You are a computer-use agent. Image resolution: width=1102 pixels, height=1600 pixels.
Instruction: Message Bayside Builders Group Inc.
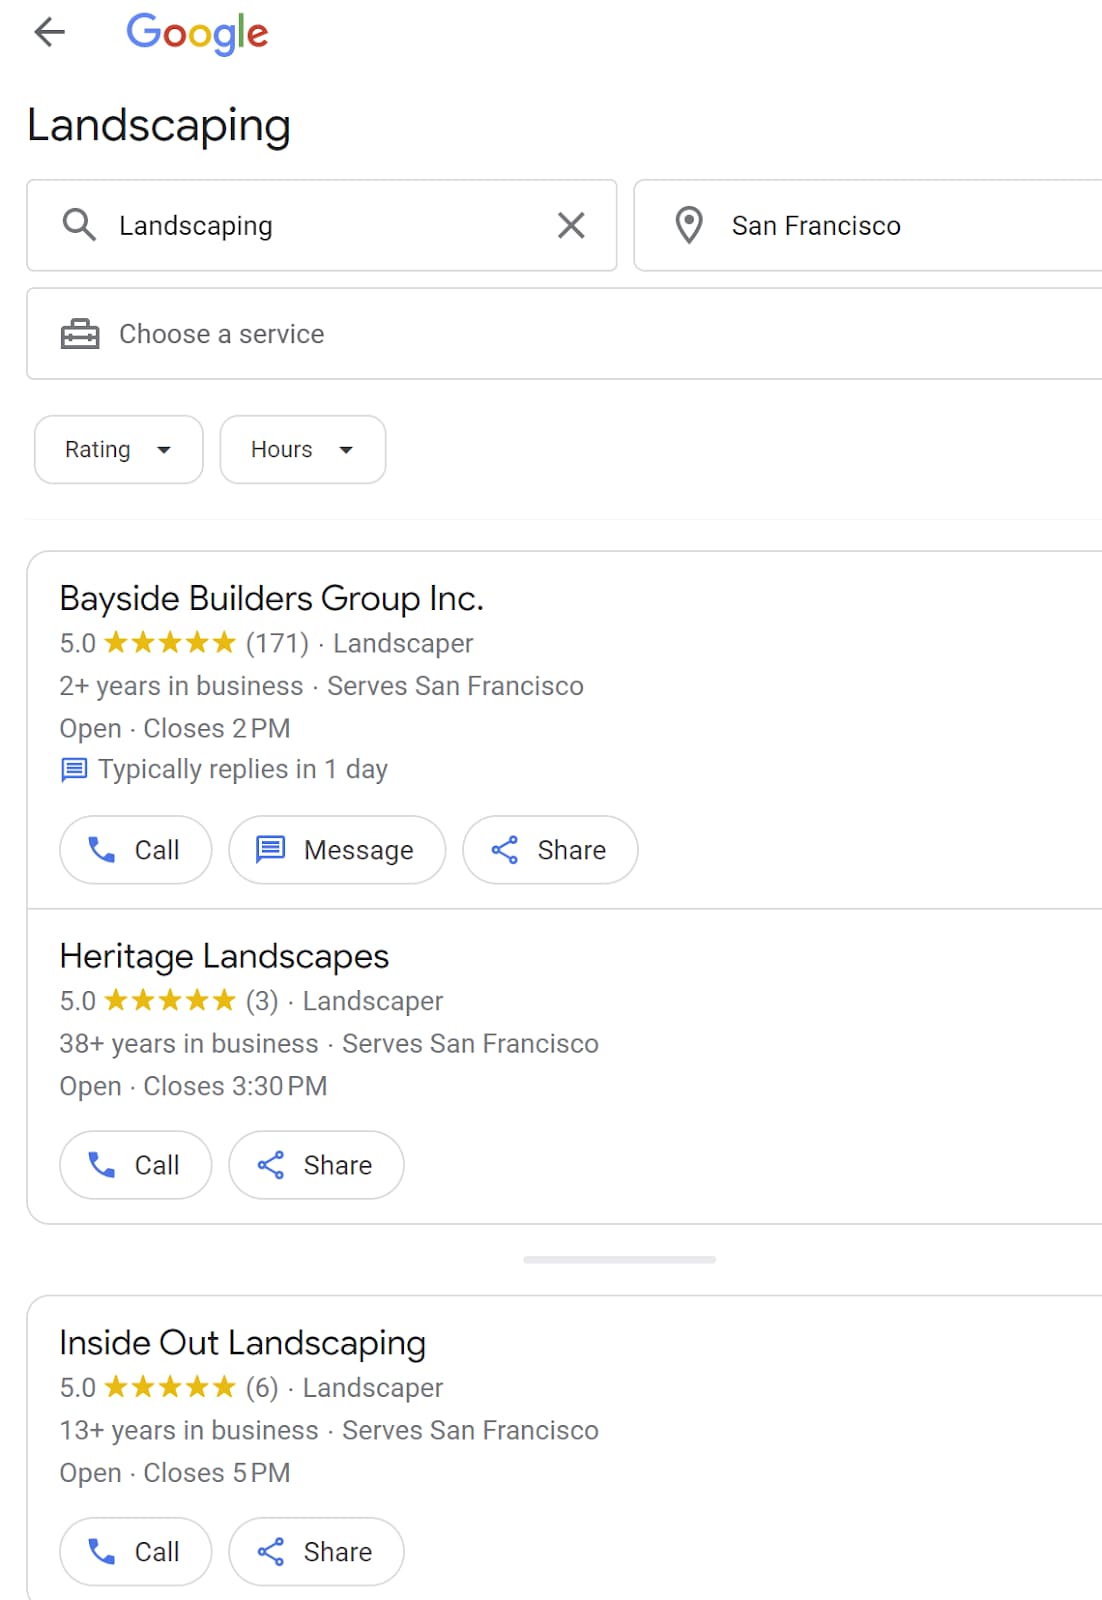(337, 850)
